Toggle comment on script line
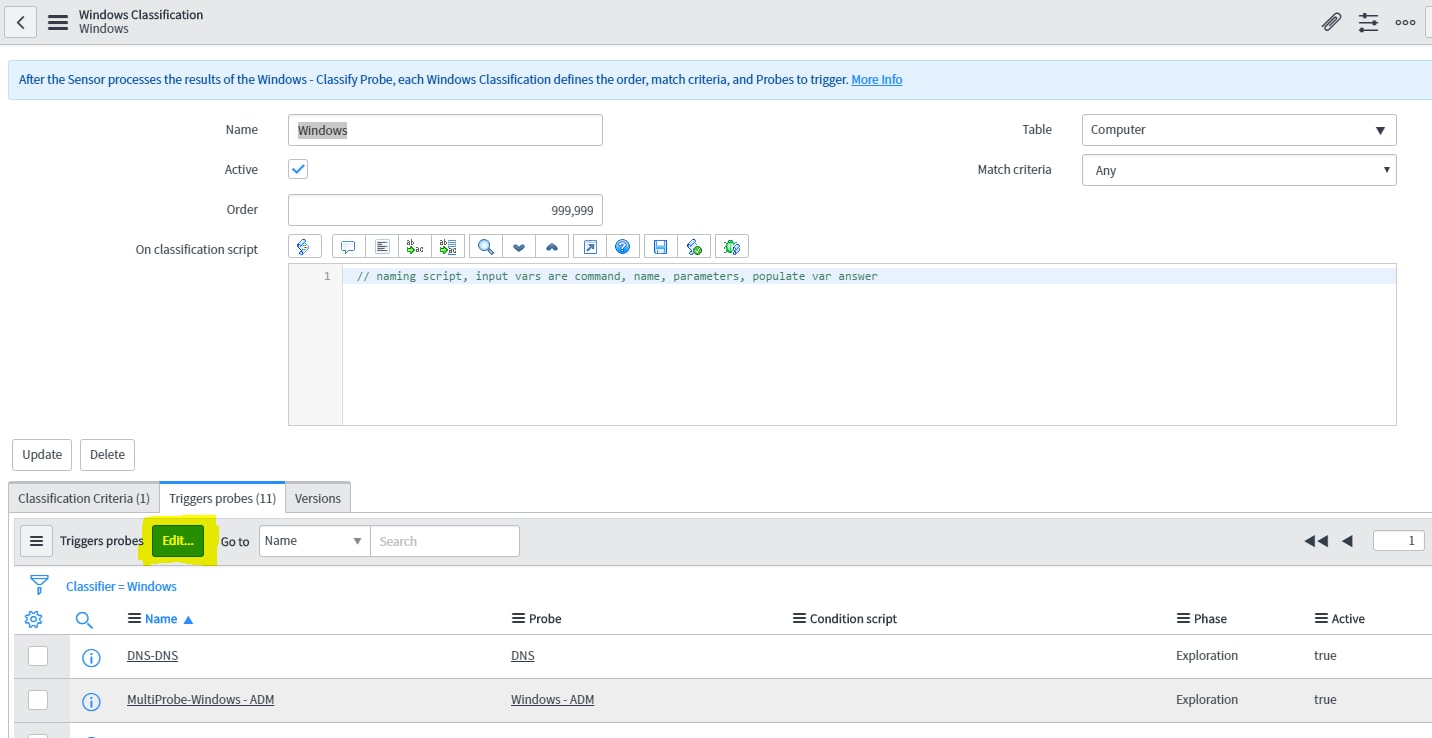Viewport: 1432px width, 738px height. pyautogui.click(x=348, y=246)
